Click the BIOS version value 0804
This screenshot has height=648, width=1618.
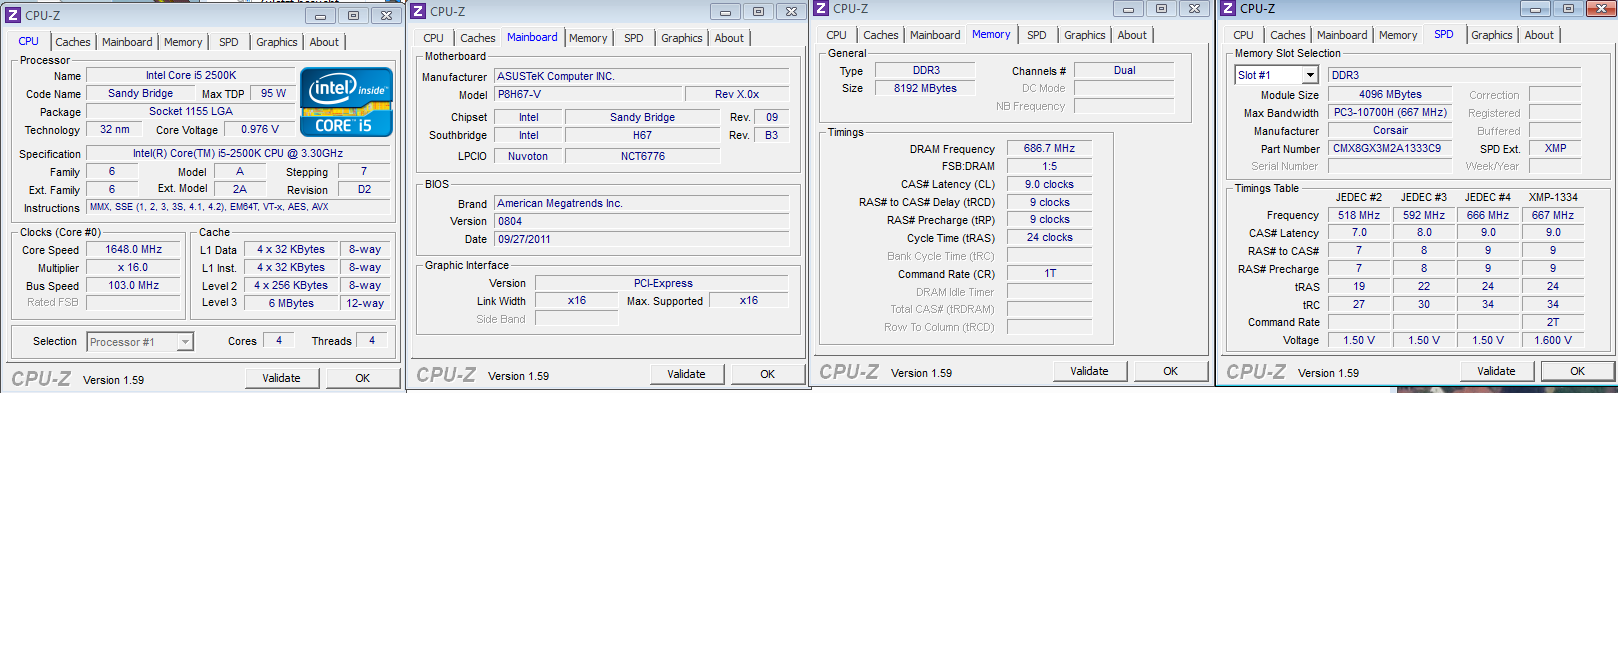tap(642, 221)
